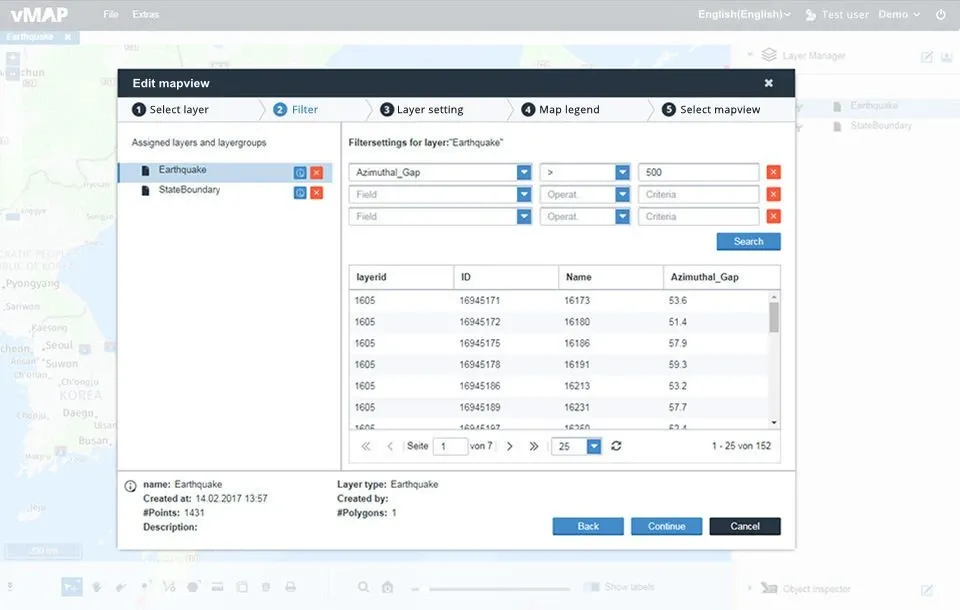
Task: Toggle the Show labels checkbox
Action: [x=591, y=587]
